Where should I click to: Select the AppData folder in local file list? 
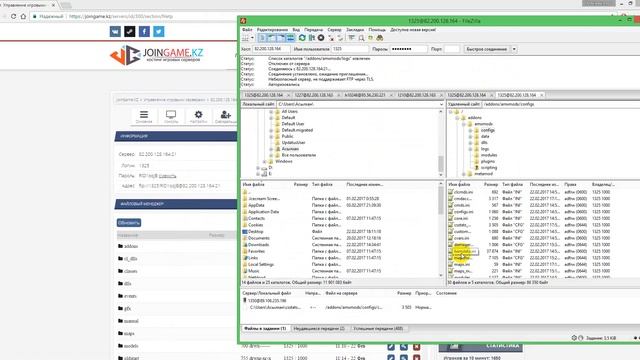tap(256, 205)
